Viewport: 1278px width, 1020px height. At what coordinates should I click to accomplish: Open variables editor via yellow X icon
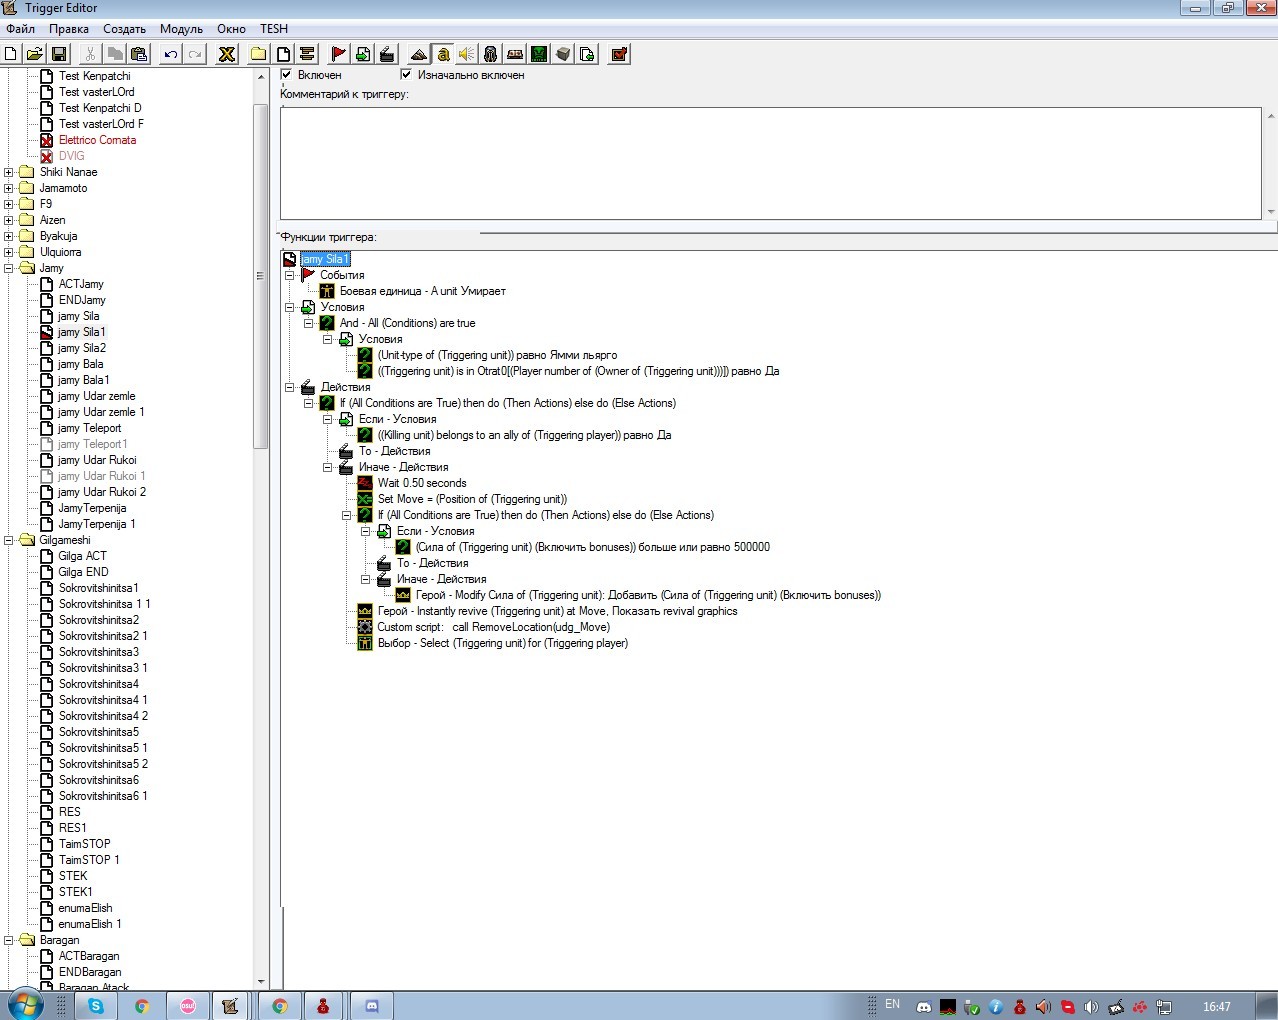point(227,54)
